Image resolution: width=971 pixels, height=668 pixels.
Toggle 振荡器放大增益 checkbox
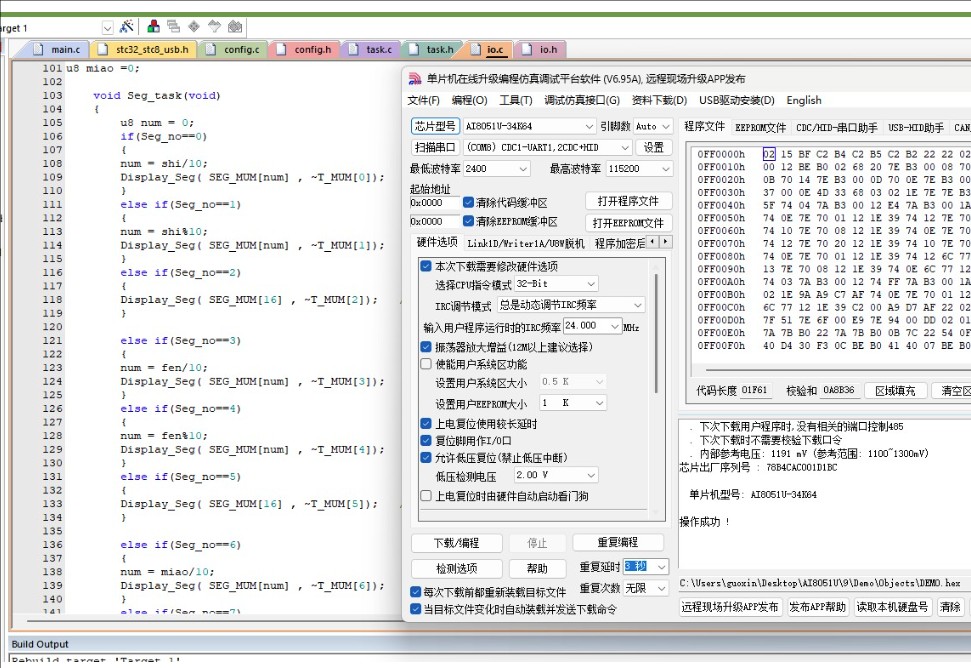tap(425, 347)
